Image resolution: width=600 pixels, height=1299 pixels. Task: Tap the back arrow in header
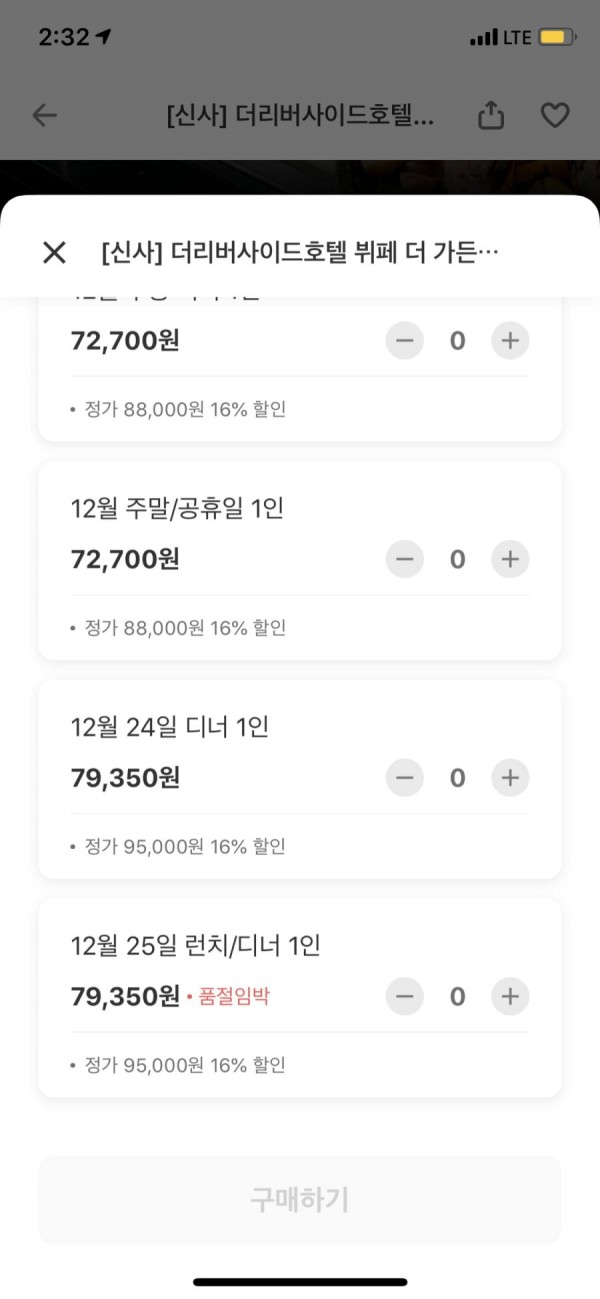coord(45,115)
